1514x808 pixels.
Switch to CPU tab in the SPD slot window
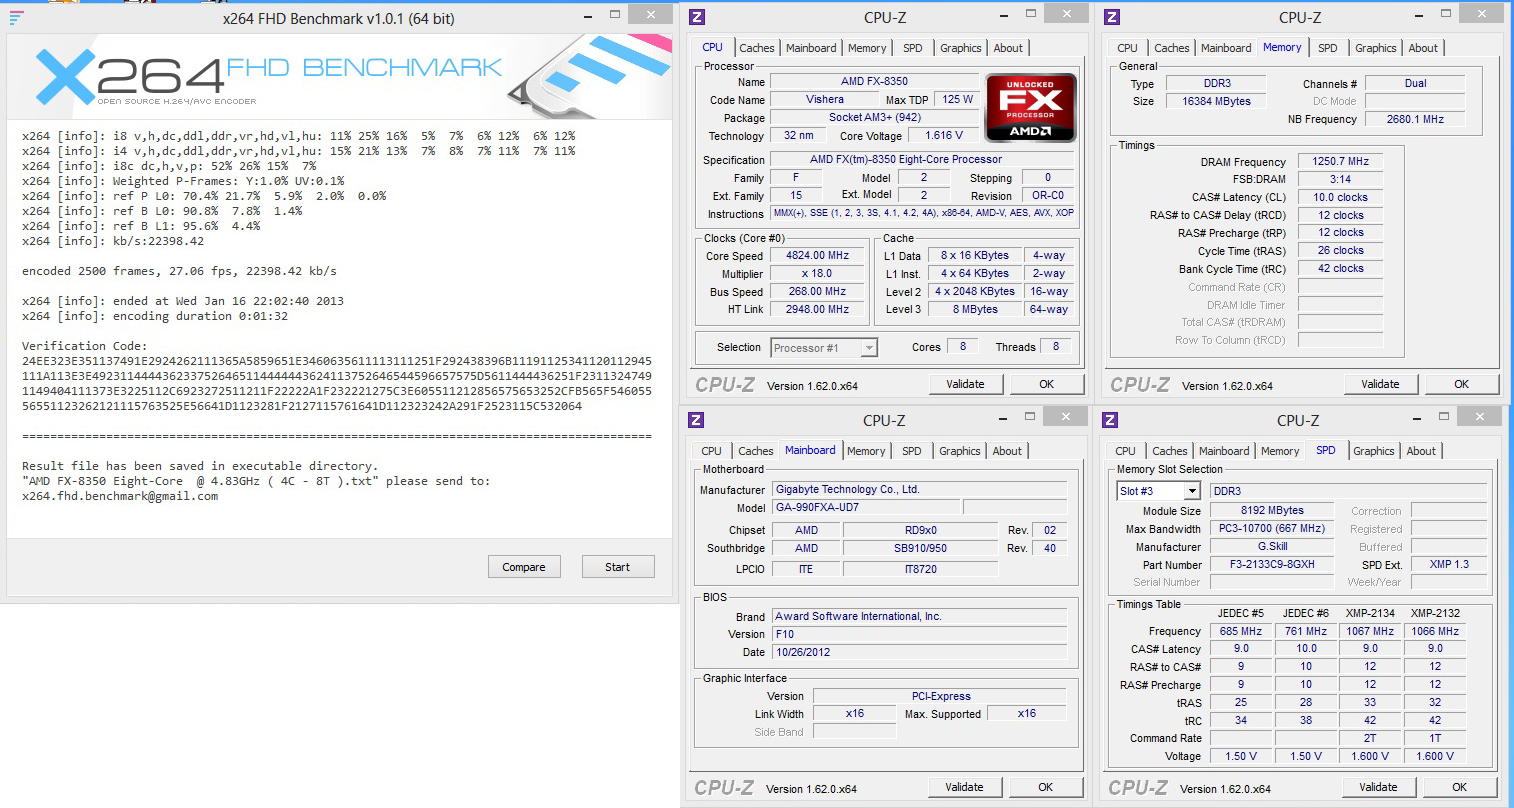coord(1125,451)
